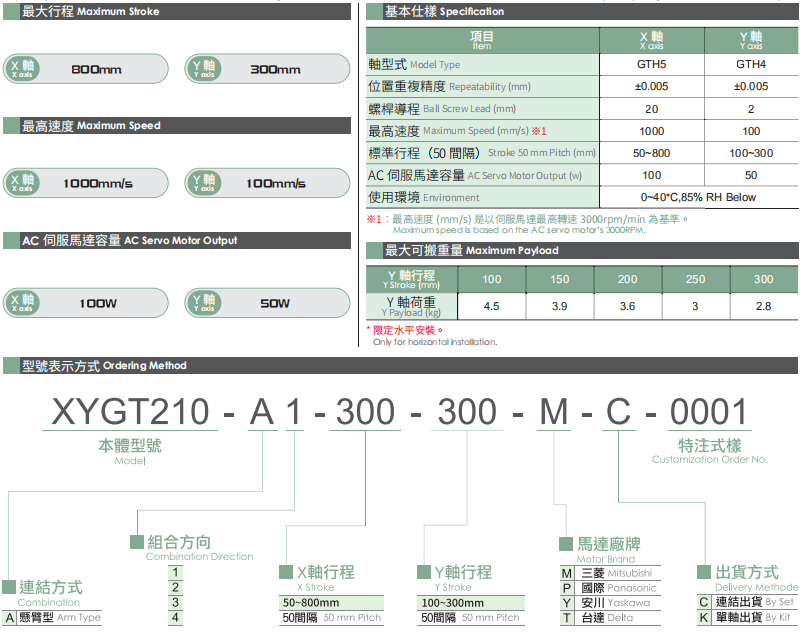Image resolution: width=802 pixels, height=633 pixels.
Task: Select the 1000 maximum speed table cell
Action: 652,131
